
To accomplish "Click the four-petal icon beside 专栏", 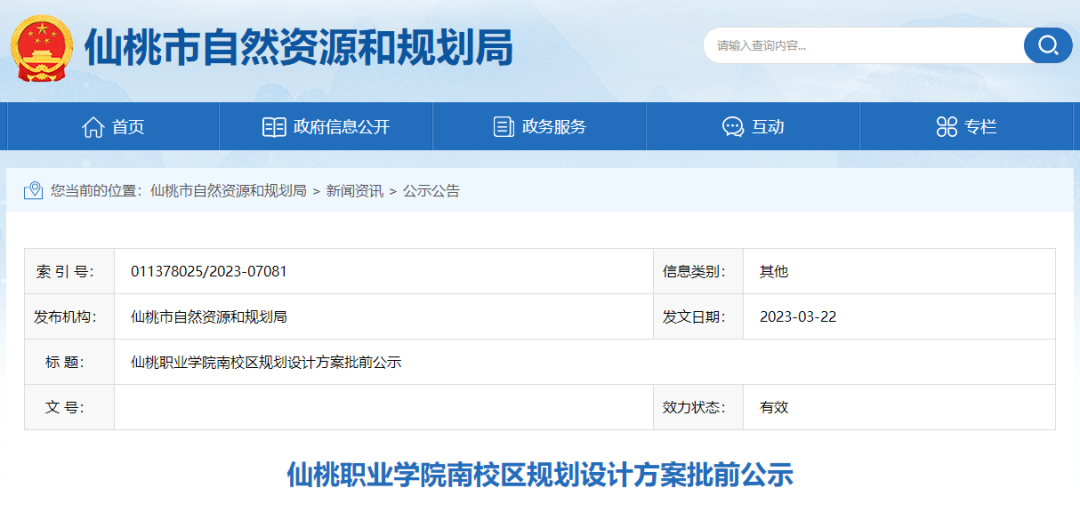I will (x=946, y=127).
